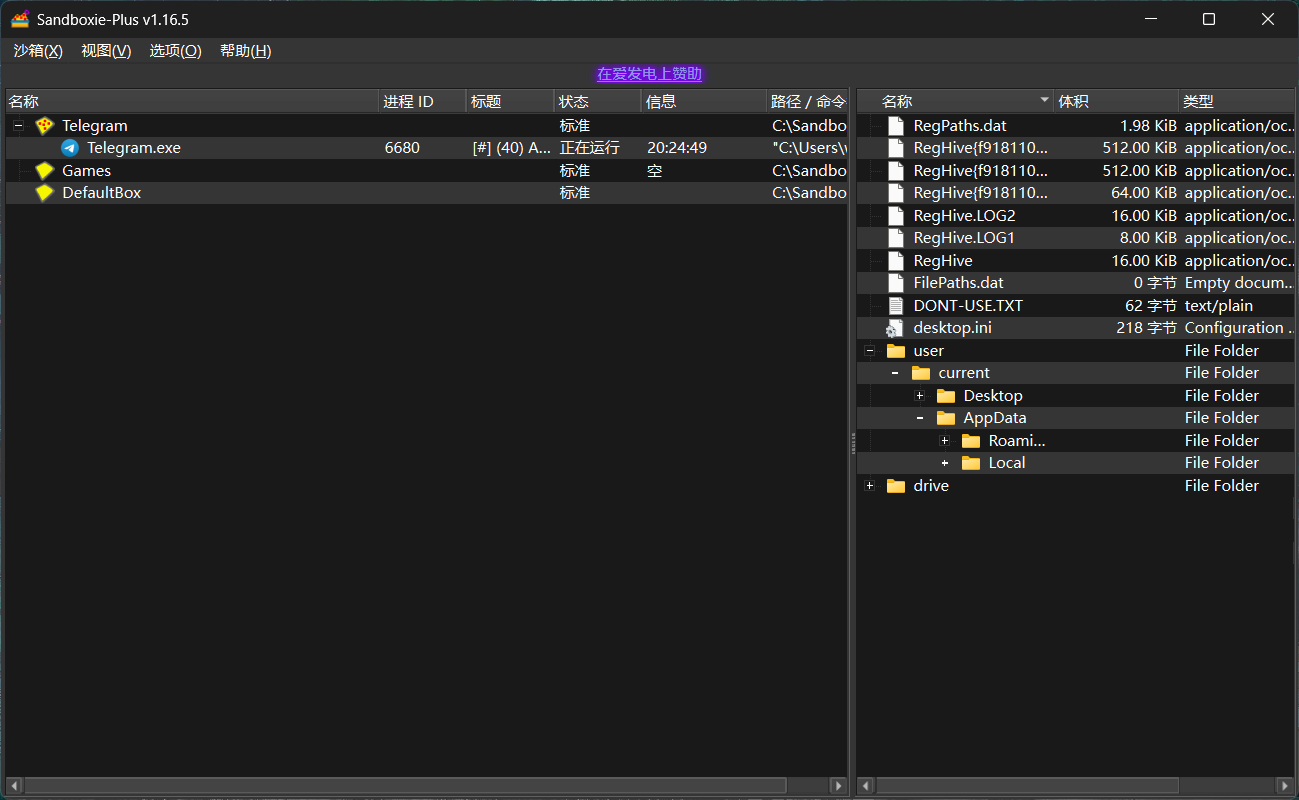Sort files by the 体积 column header
The image size is (1299, 800).
tap(1114, 101)
